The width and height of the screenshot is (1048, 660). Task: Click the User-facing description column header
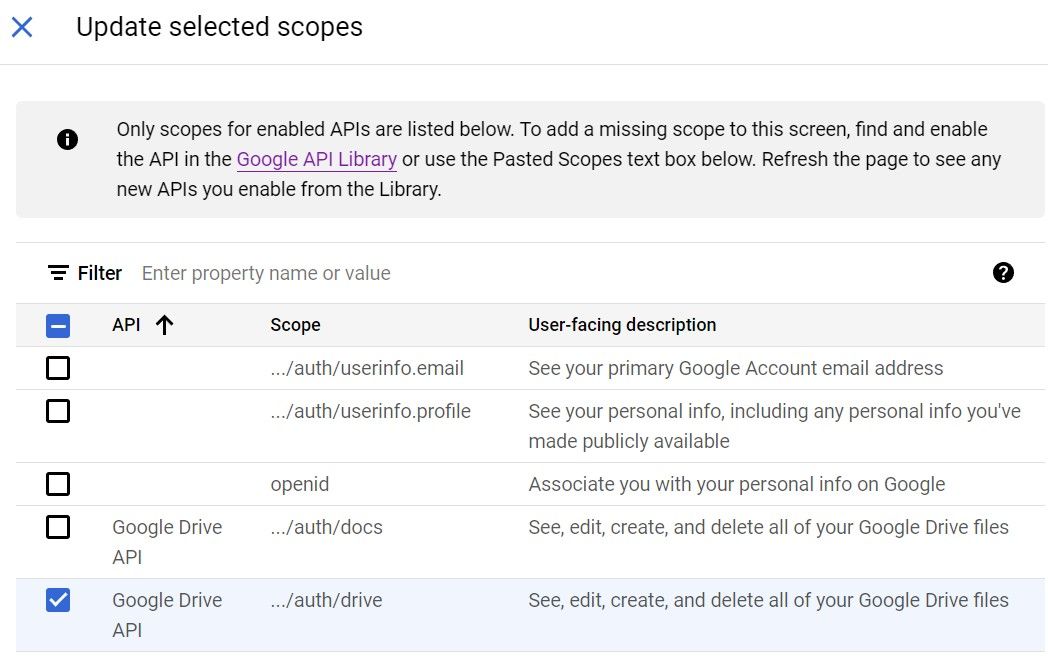622,324
